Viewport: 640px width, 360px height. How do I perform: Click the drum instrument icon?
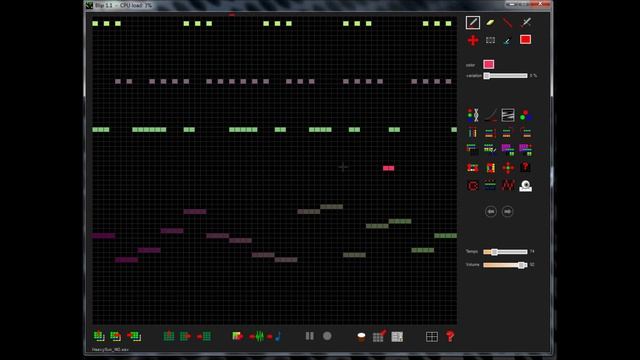pos(361,336)
